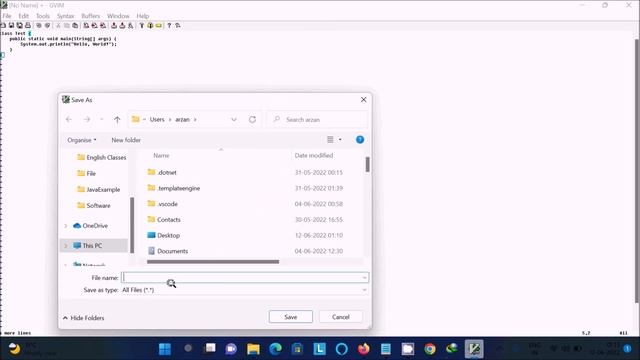Screen dimensions: 640x360
Task: Click the Back arrow in Save As dialog
Action: tap(69, 119)
